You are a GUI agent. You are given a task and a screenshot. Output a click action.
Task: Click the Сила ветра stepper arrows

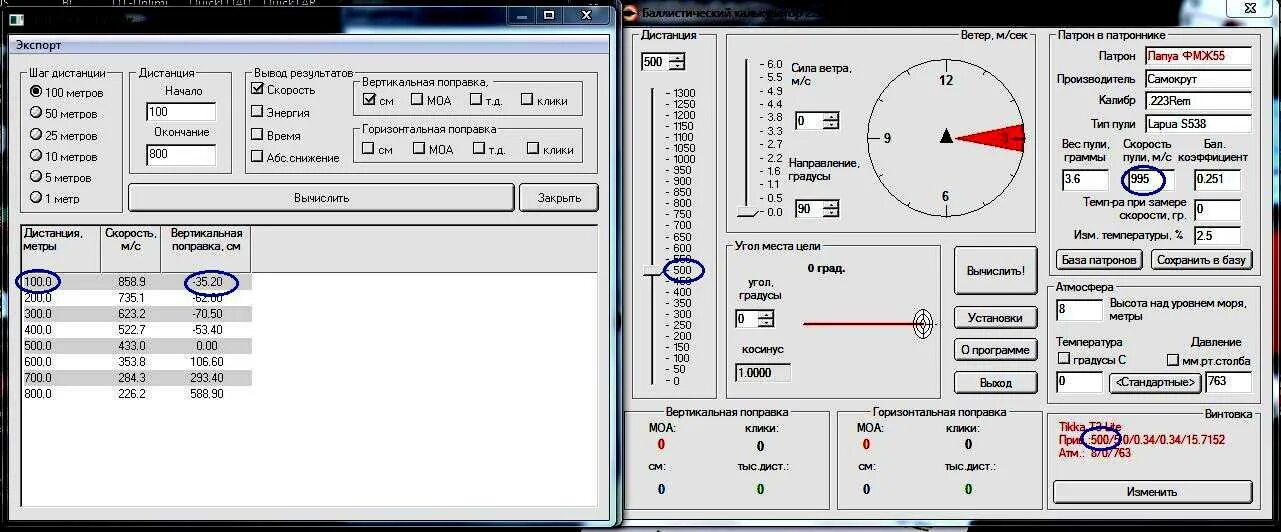pos(831,121)
